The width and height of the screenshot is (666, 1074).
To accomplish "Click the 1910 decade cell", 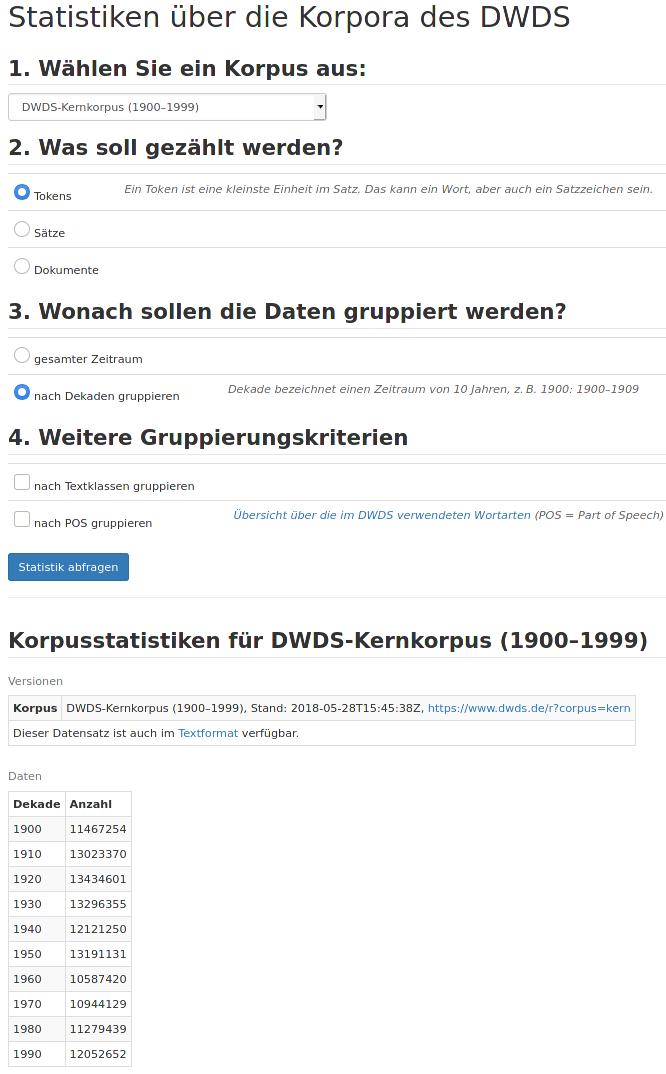I will 37,854.
